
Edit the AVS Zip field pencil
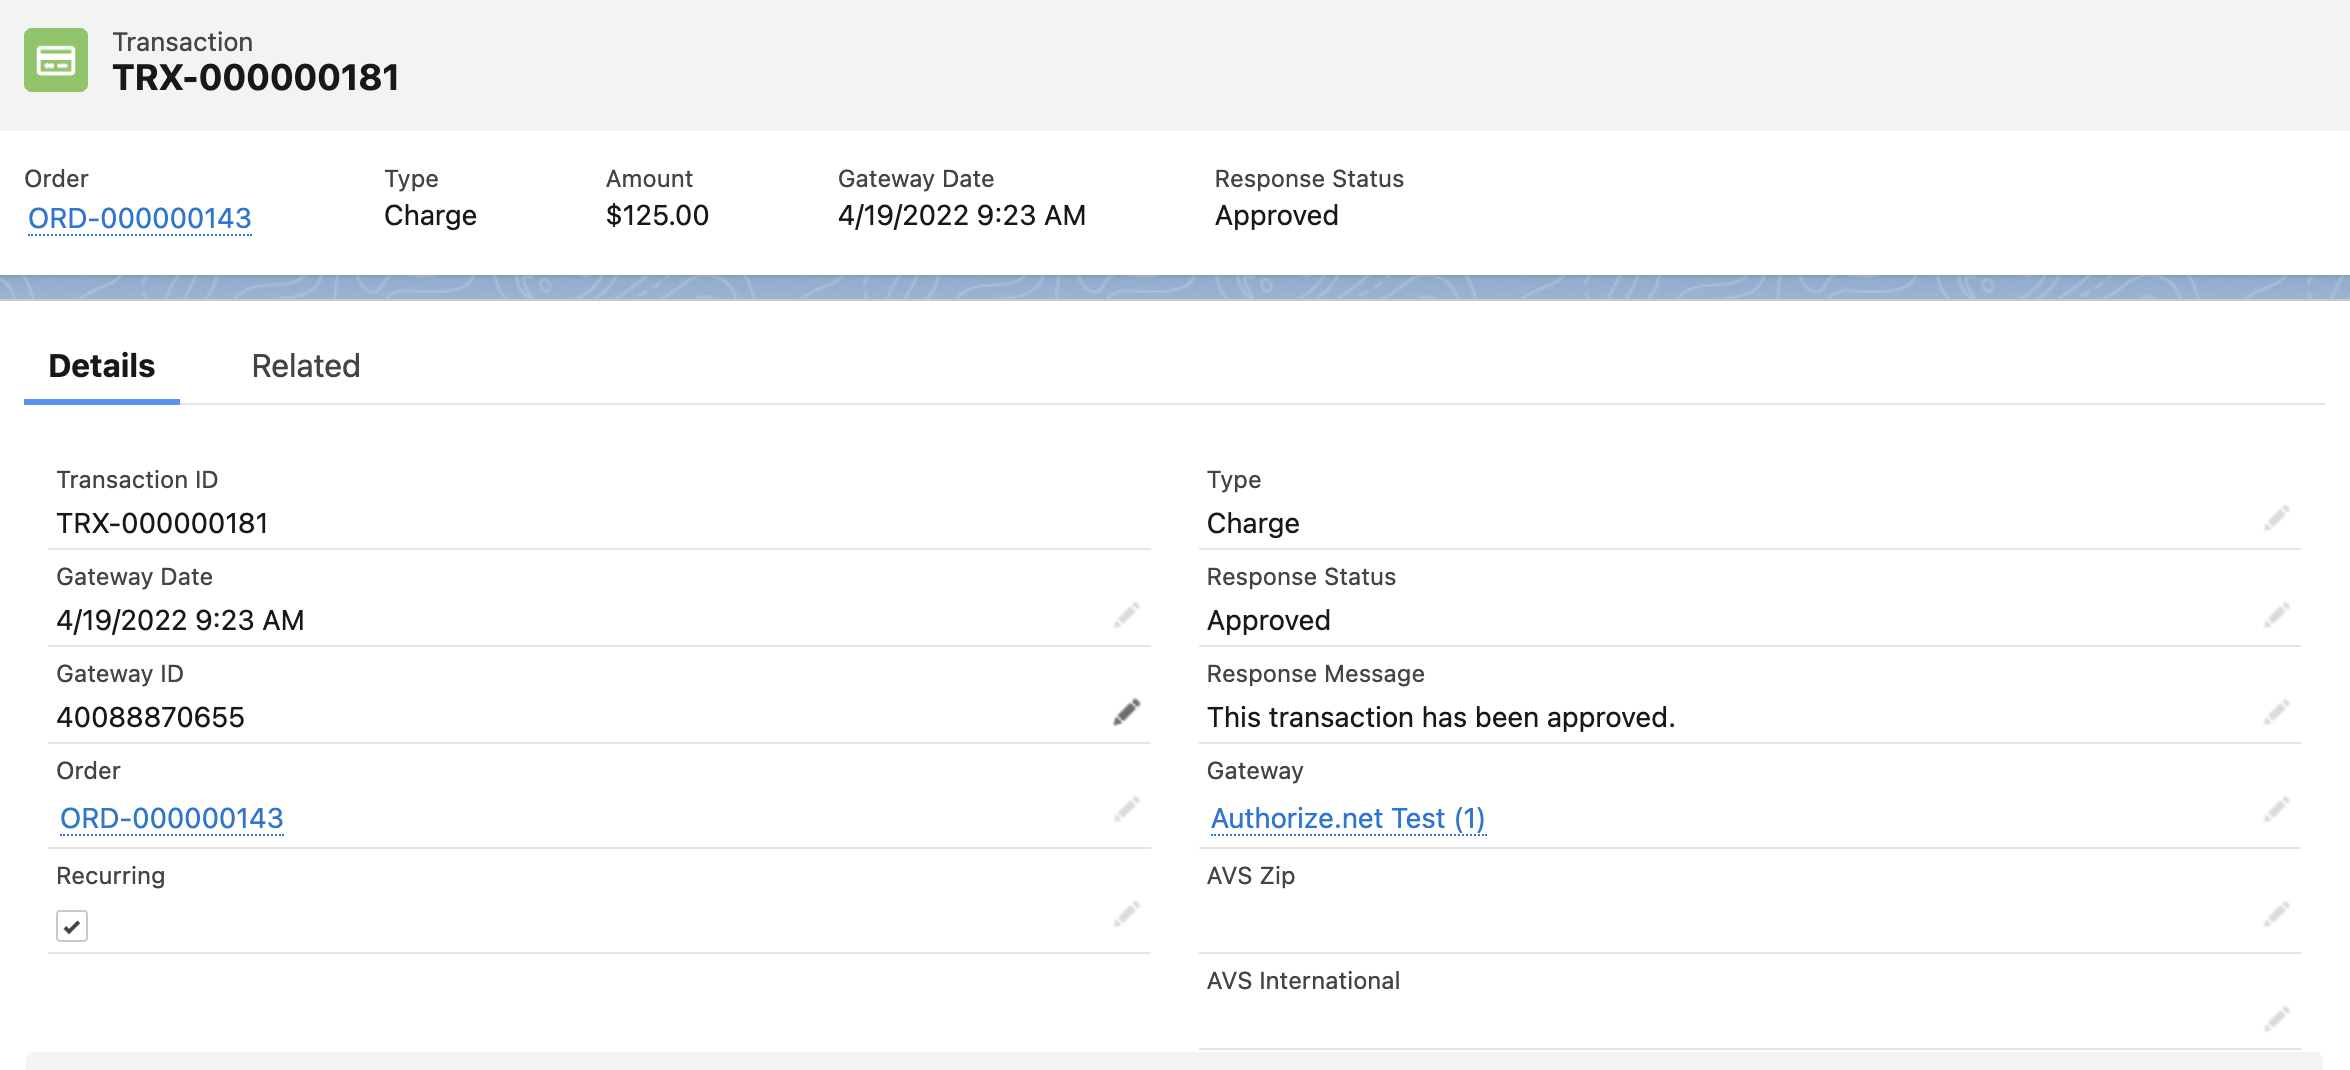coord(2277,914)
